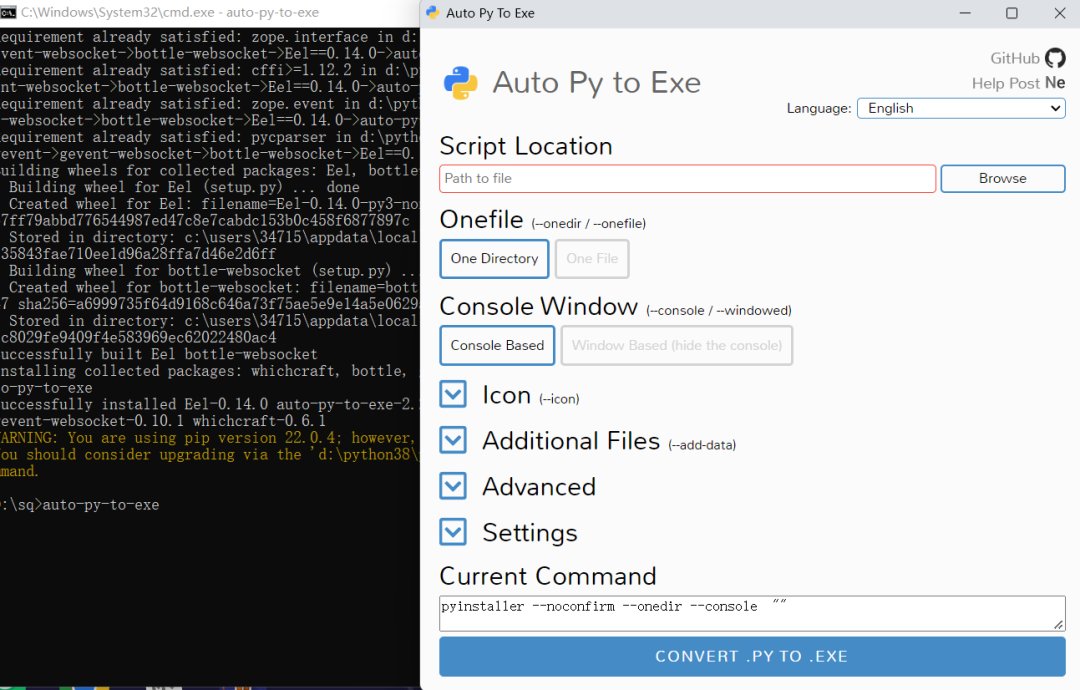Select the One Directory option

494,259
